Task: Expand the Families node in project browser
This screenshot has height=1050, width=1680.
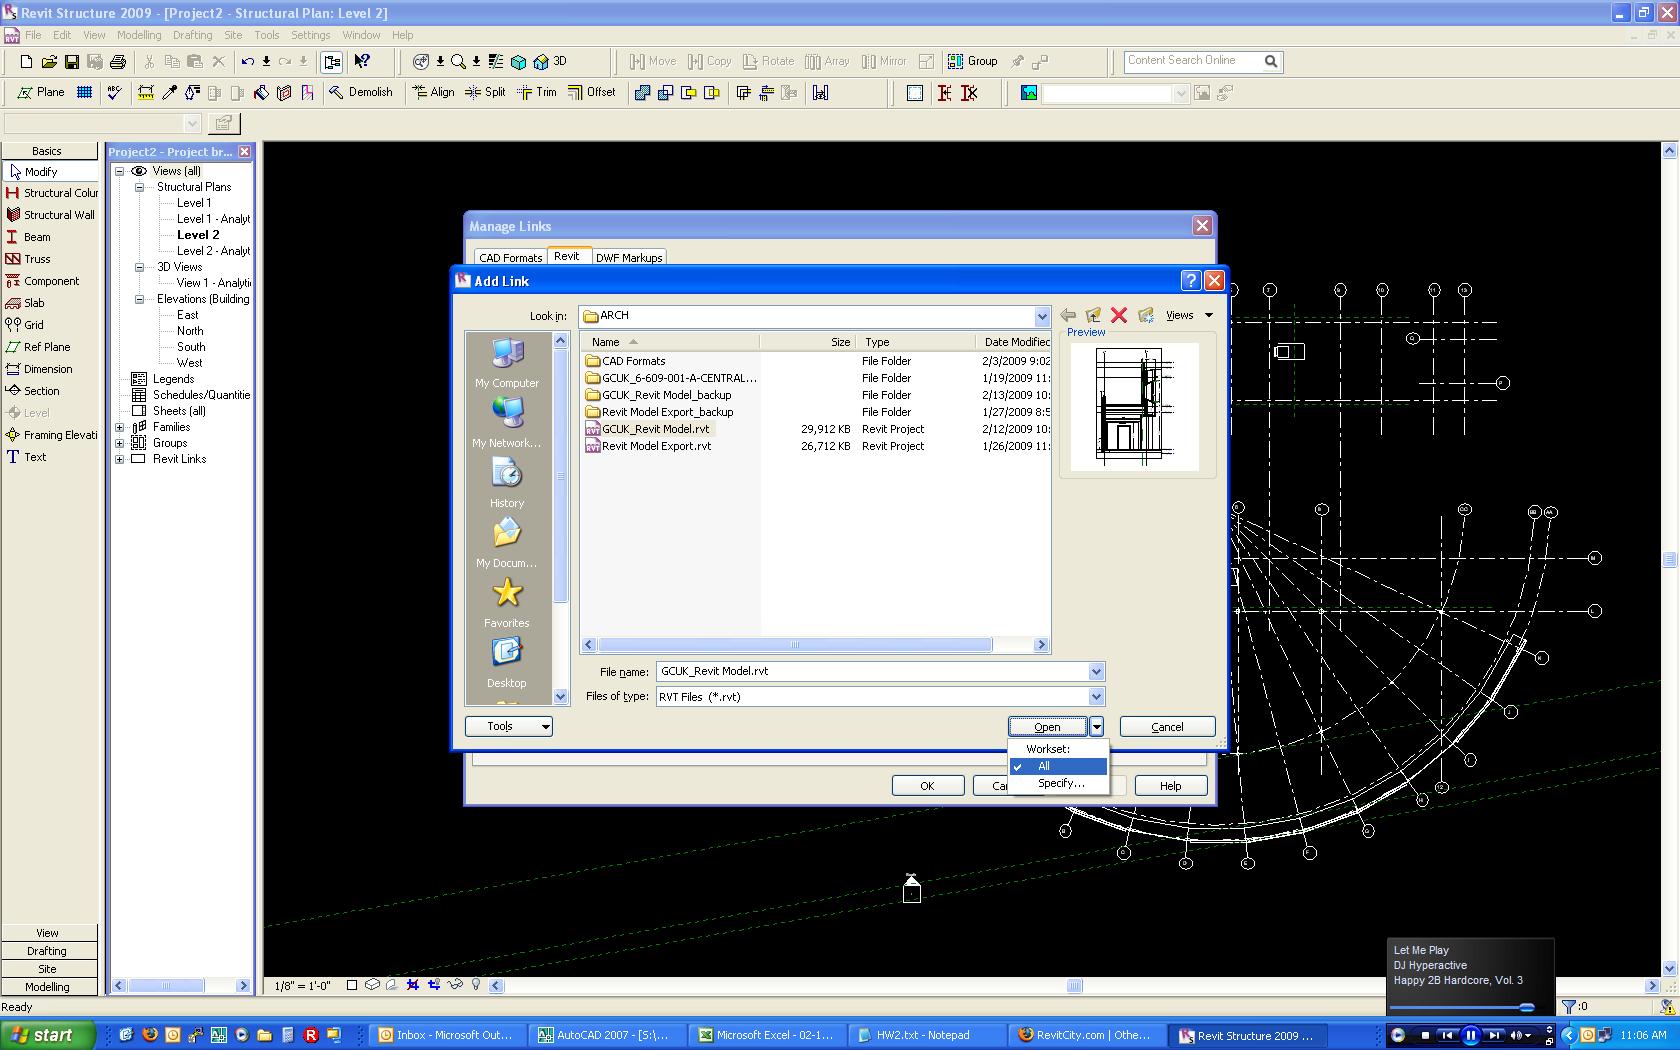Action: pos(120,427)
